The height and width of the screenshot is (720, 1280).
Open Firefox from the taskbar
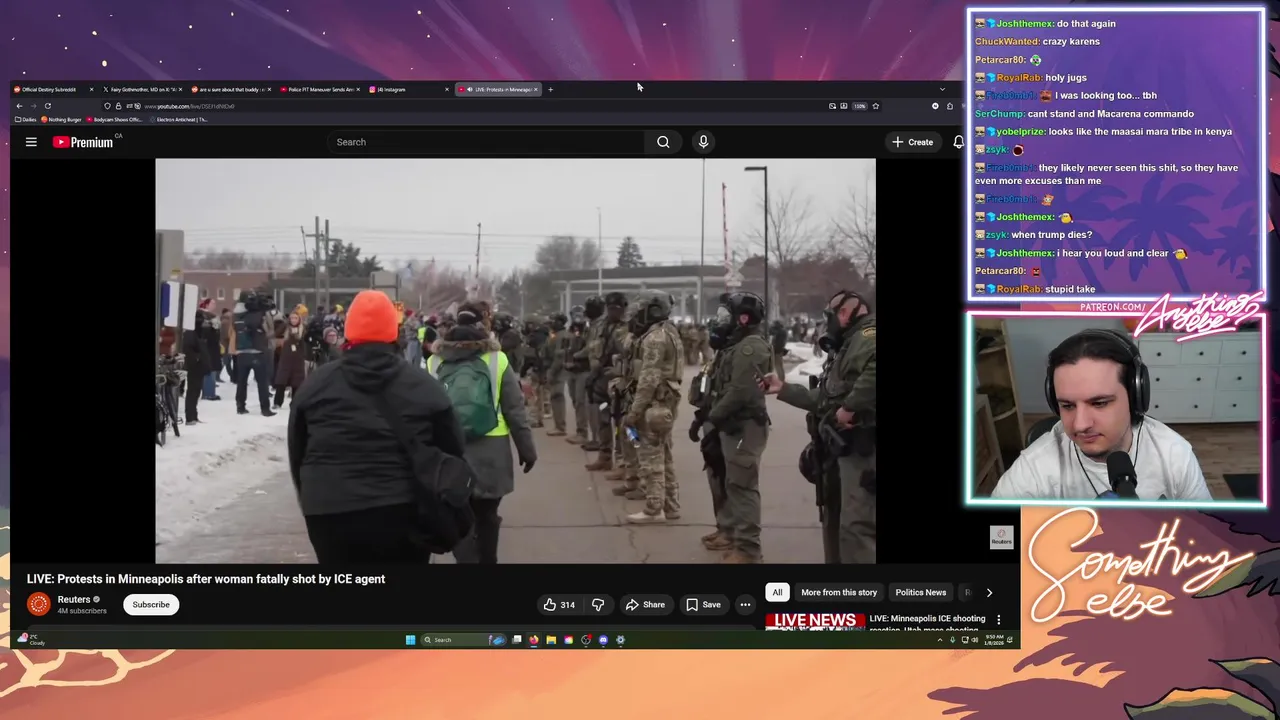(x=534, y=640)
